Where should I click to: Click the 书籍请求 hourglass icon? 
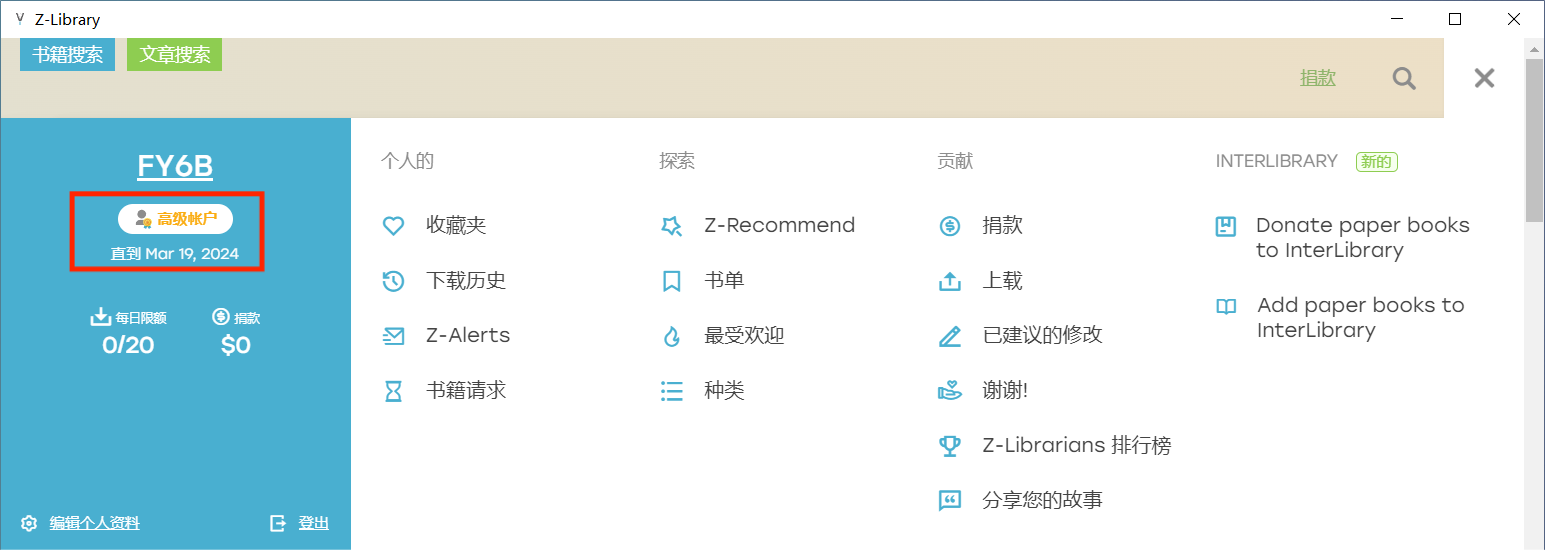click(x=394, y=391)
